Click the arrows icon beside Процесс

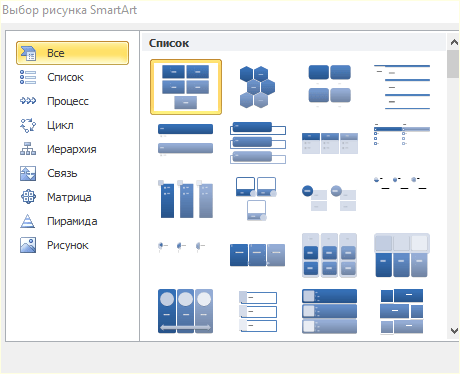28,101
